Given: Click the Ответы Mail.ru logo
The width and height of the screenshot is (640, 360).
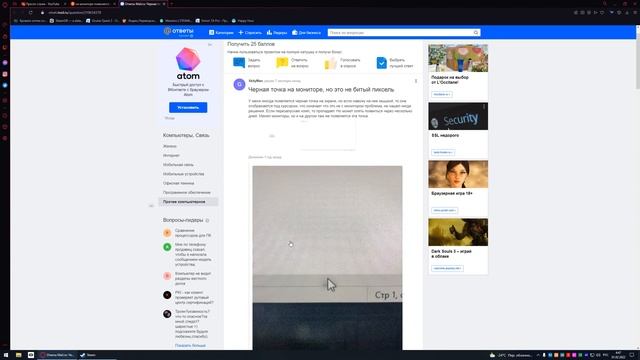Looking at the screenshot, I should click(x=178, y=32).
